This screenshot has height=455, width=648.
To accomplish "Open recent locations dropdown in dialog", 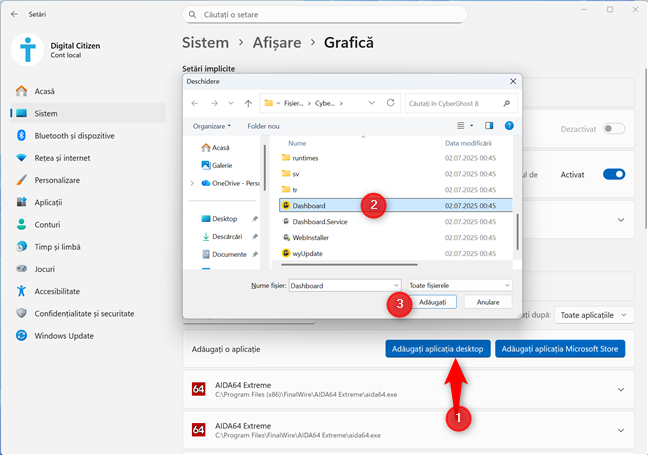I will tap(231, 103).
